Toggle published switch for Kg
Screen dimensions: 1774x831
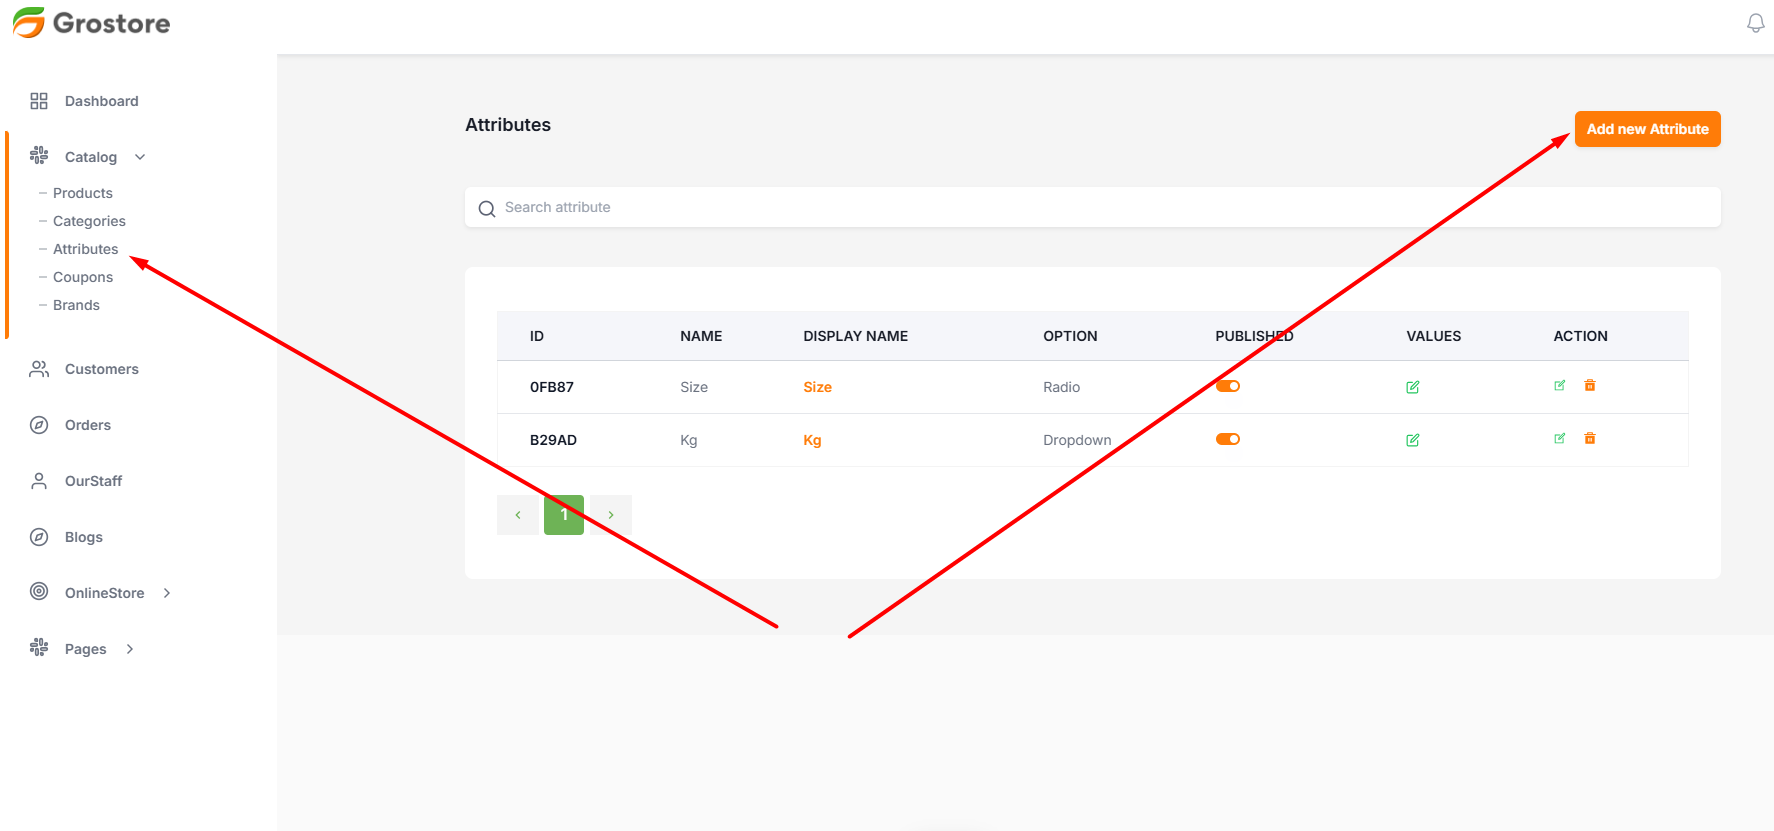coord(1227,439)
